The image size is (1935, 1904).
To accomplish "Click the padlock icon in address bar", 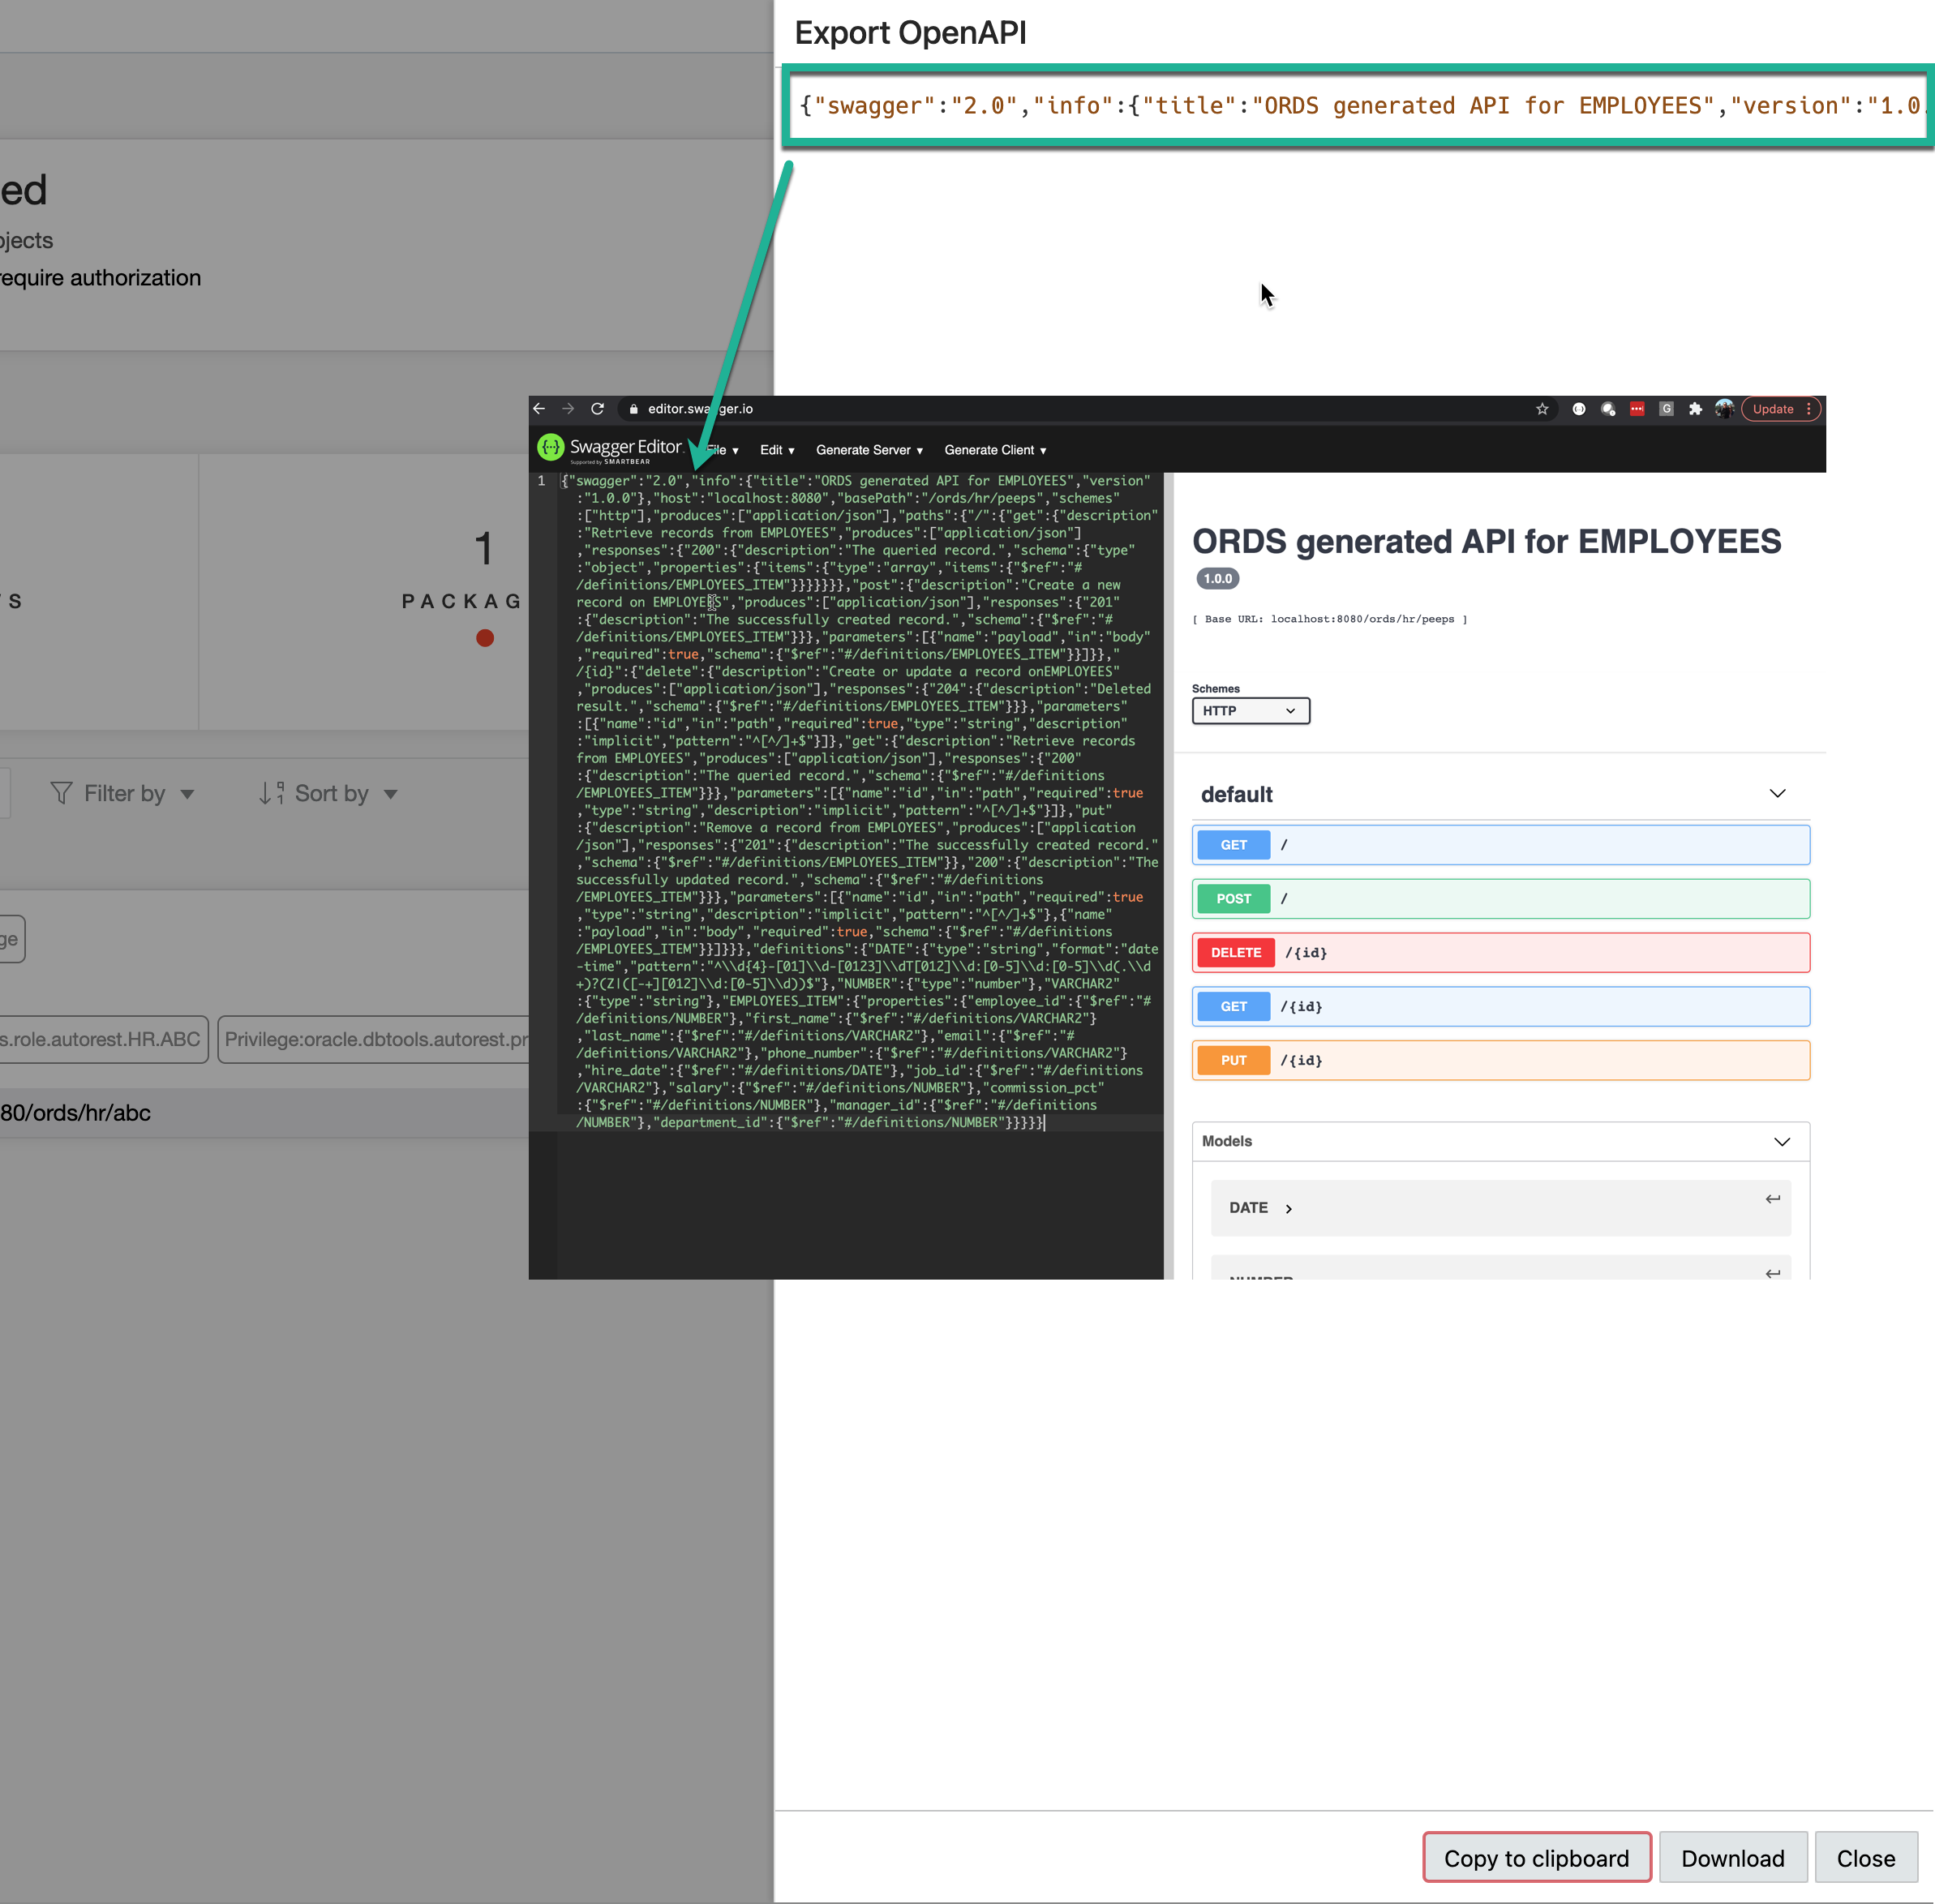I will 633,409.
